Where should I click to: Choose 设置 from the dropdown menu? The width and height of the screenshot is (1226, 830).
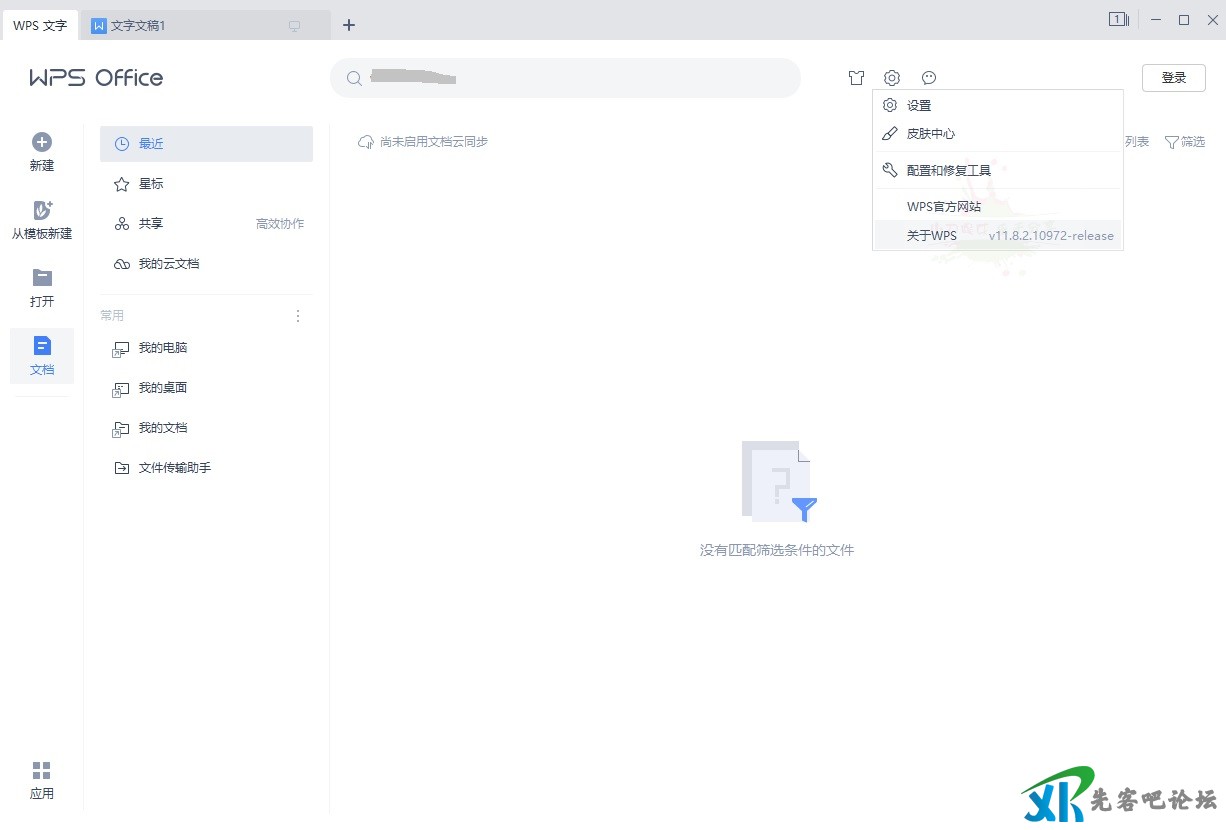(918, 106)
